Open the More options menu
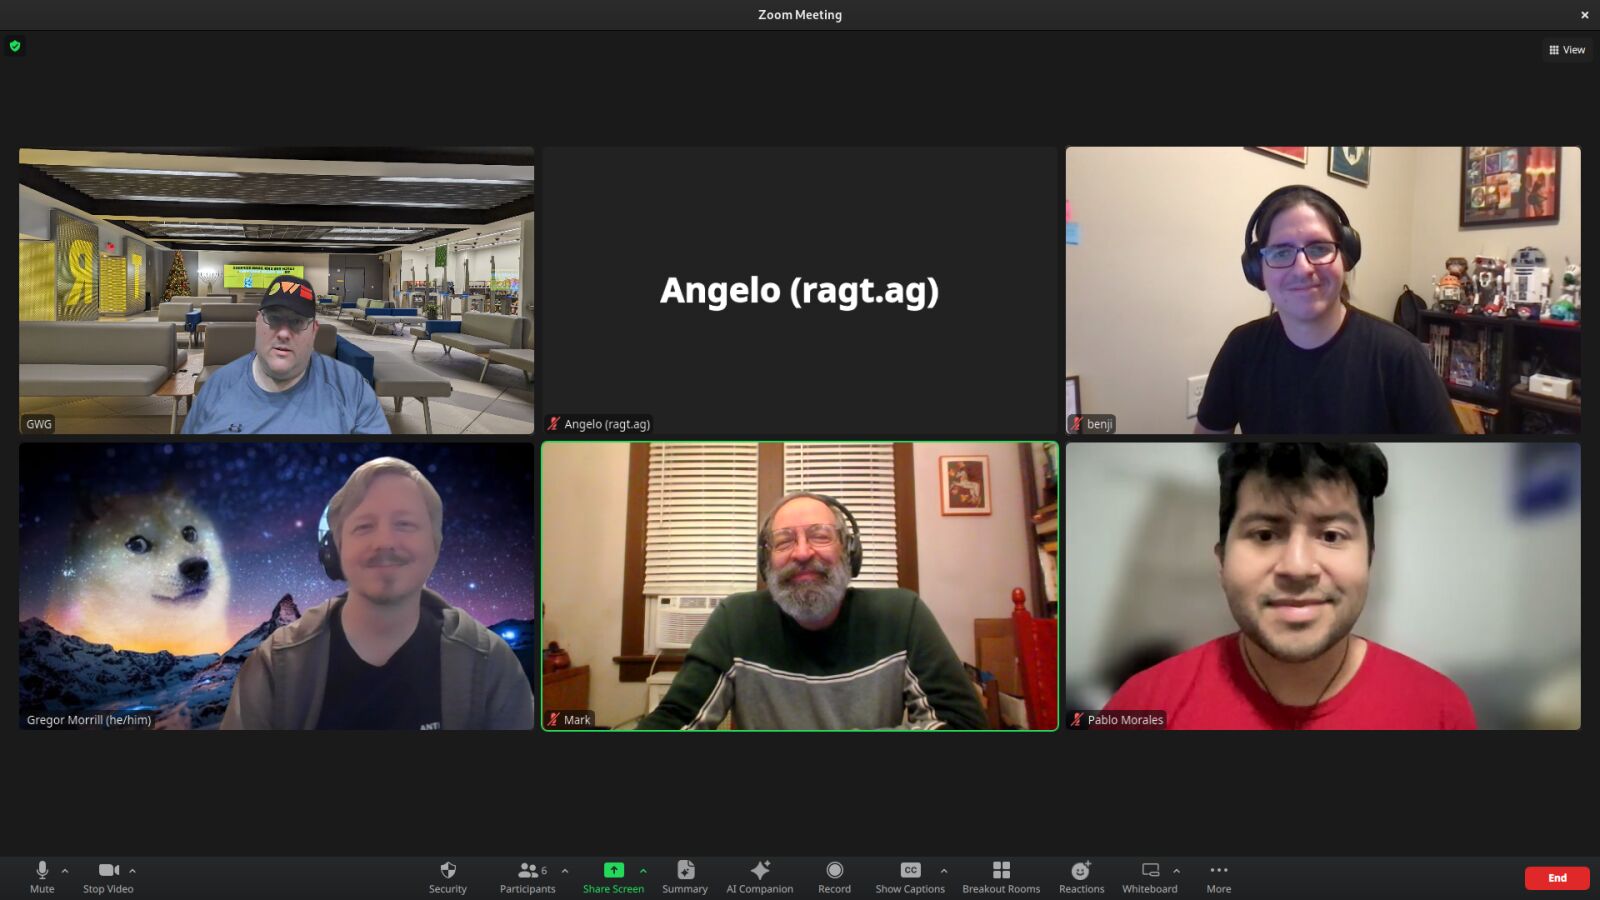This screenshot has width=1600, height=900. click(x=1219, y=877)
